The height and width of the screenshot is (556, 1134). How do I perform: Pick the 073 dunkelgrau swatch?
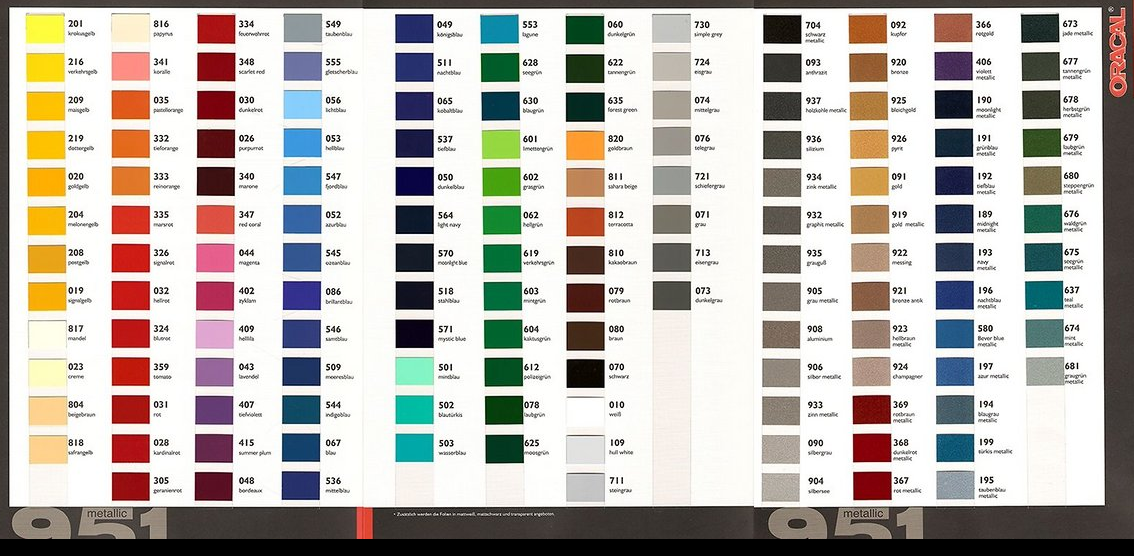(x=672, y=296)
